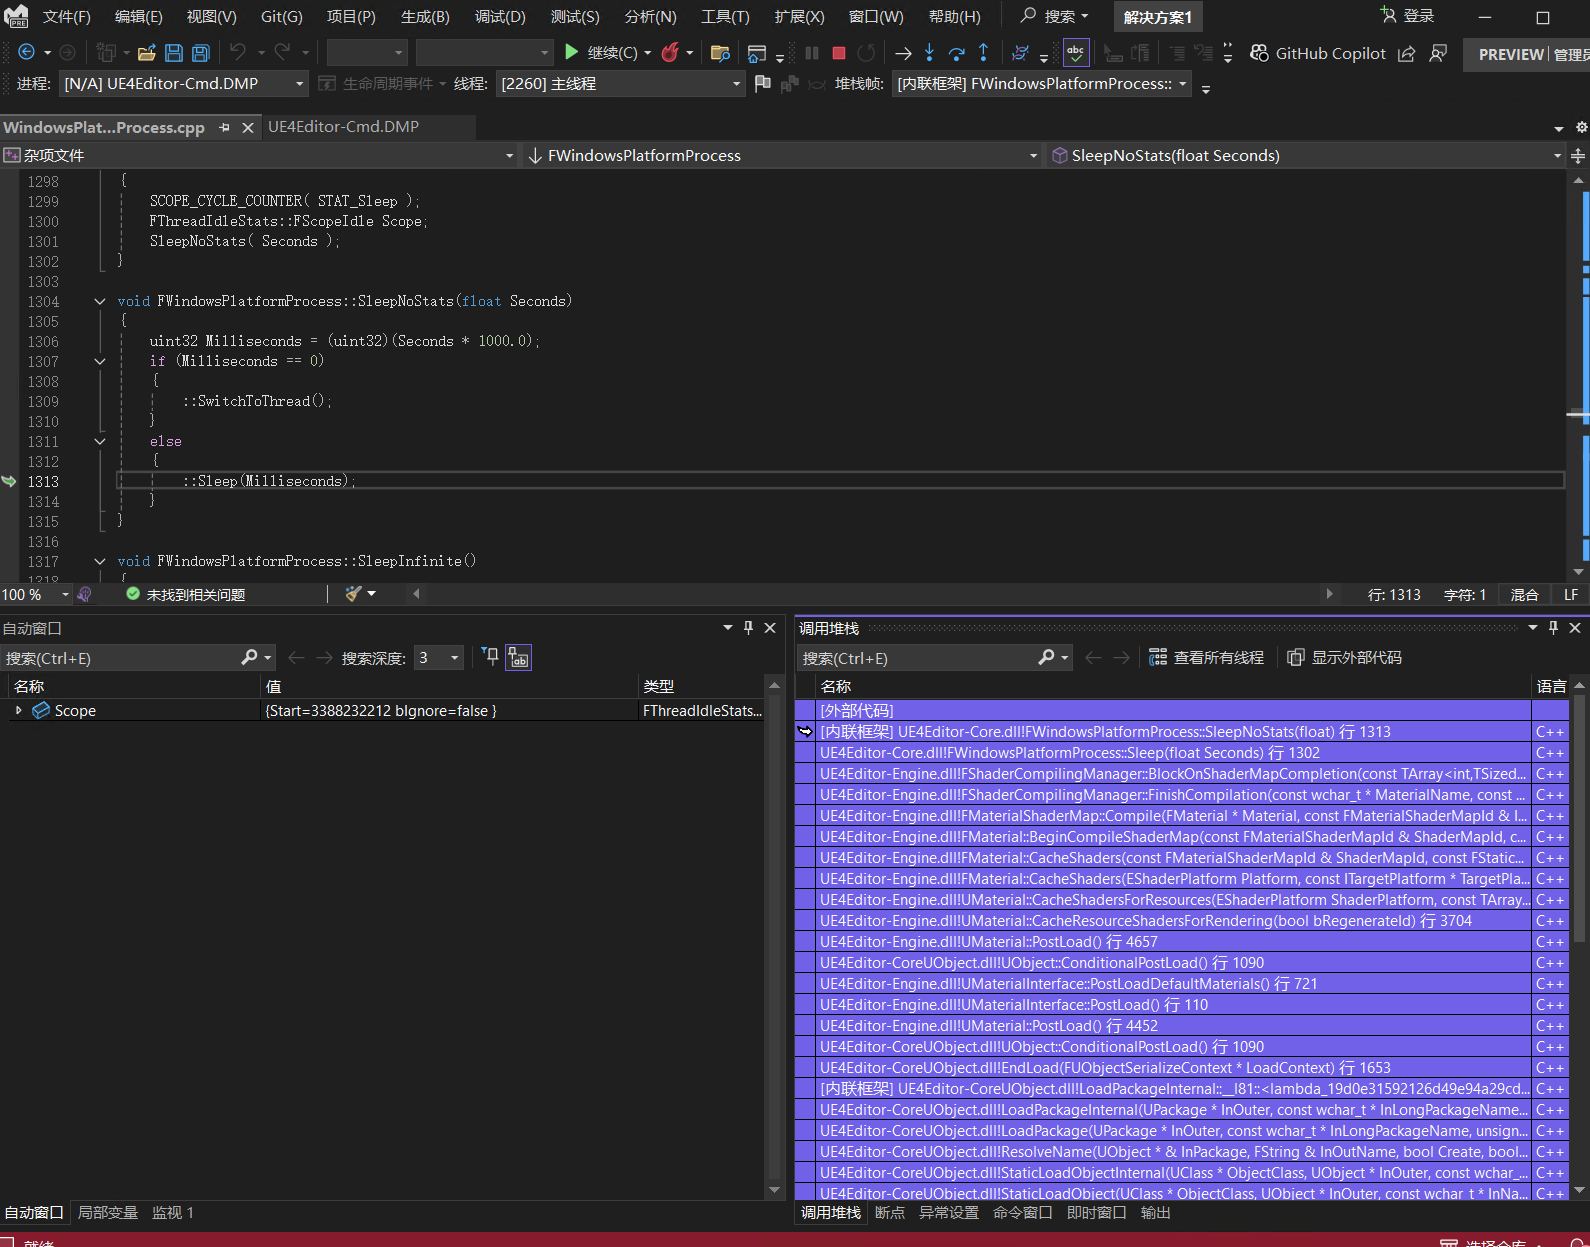
Task: Pin the WindowsPlatformProcess.cpp tab
Action: [x=224, y=127]
